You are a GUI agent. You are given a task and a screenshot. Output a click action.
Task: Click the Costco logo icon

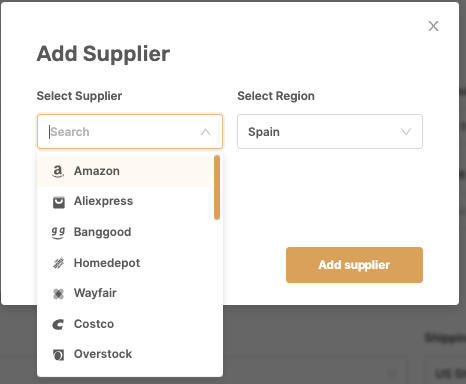tap(58, 324)
